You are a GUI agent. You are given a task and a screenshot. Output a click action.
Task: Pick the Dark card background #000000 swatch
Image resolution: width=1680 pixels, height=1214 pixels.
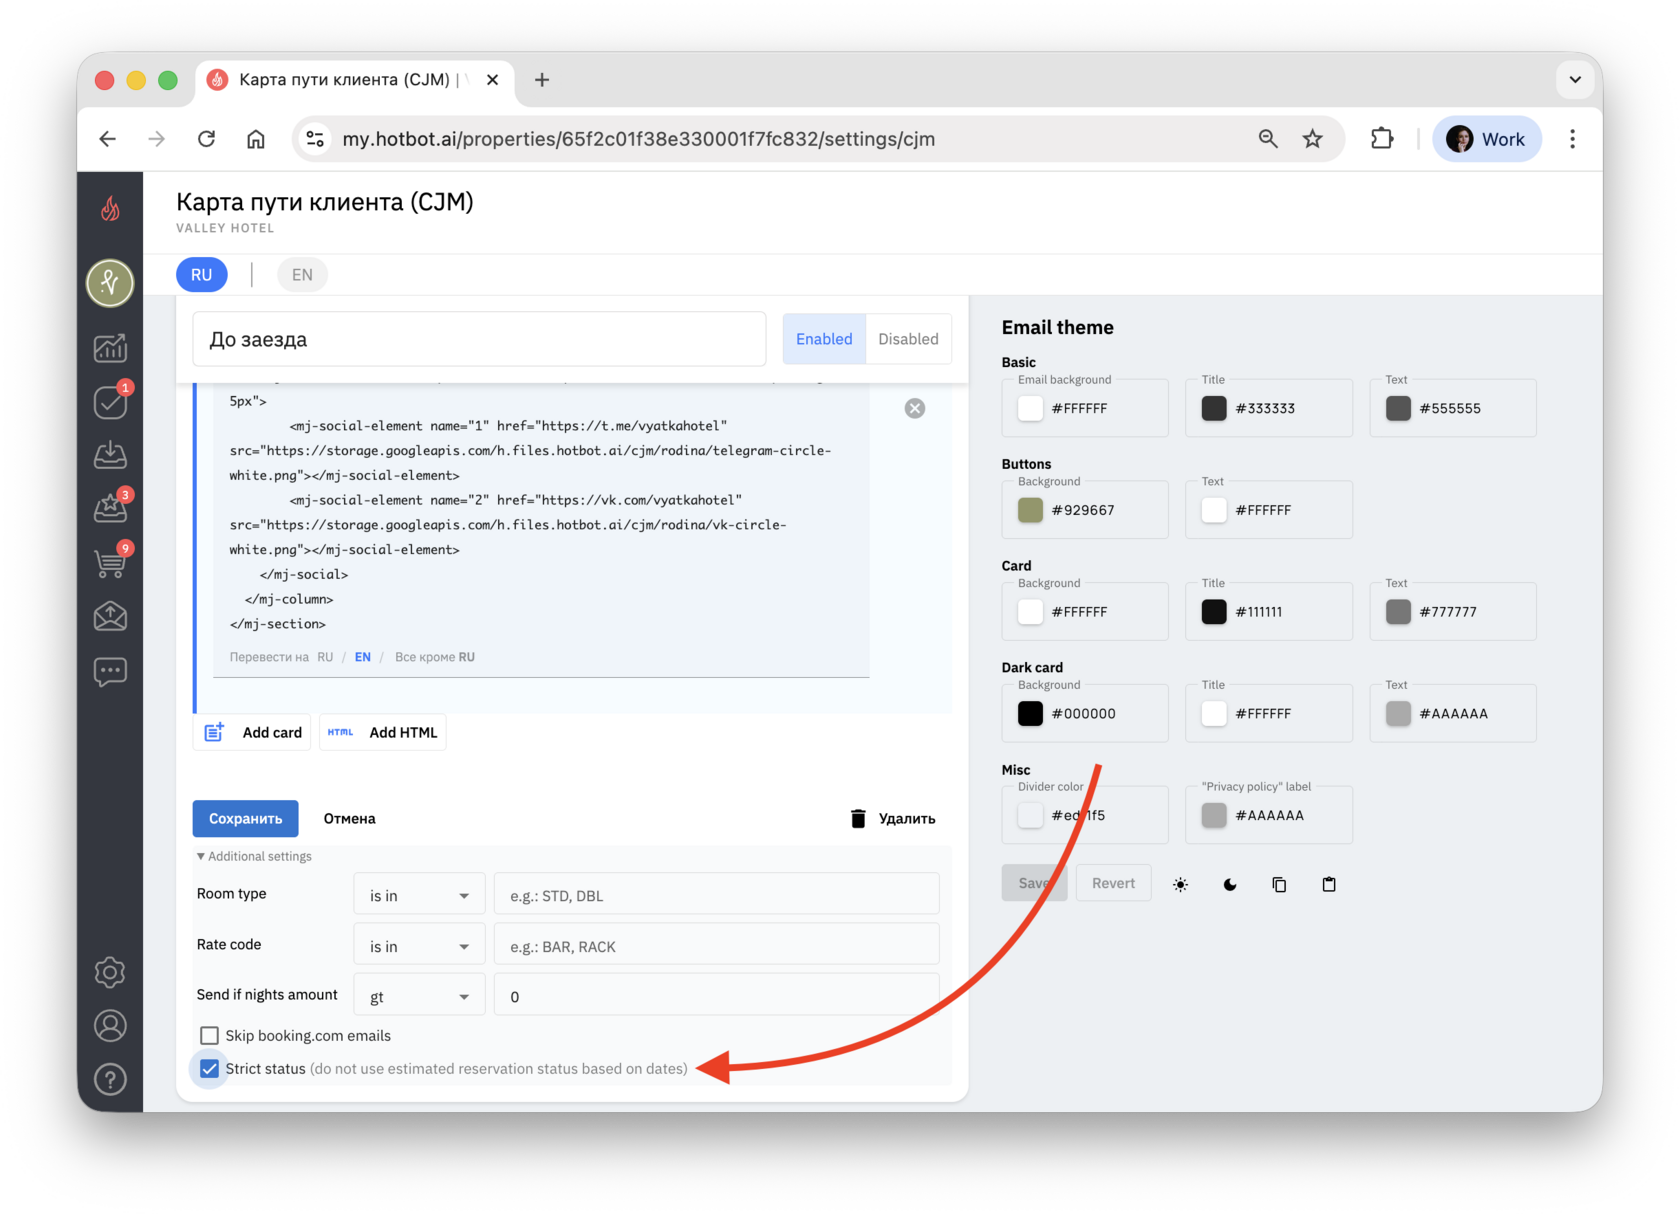[1030, 713]
